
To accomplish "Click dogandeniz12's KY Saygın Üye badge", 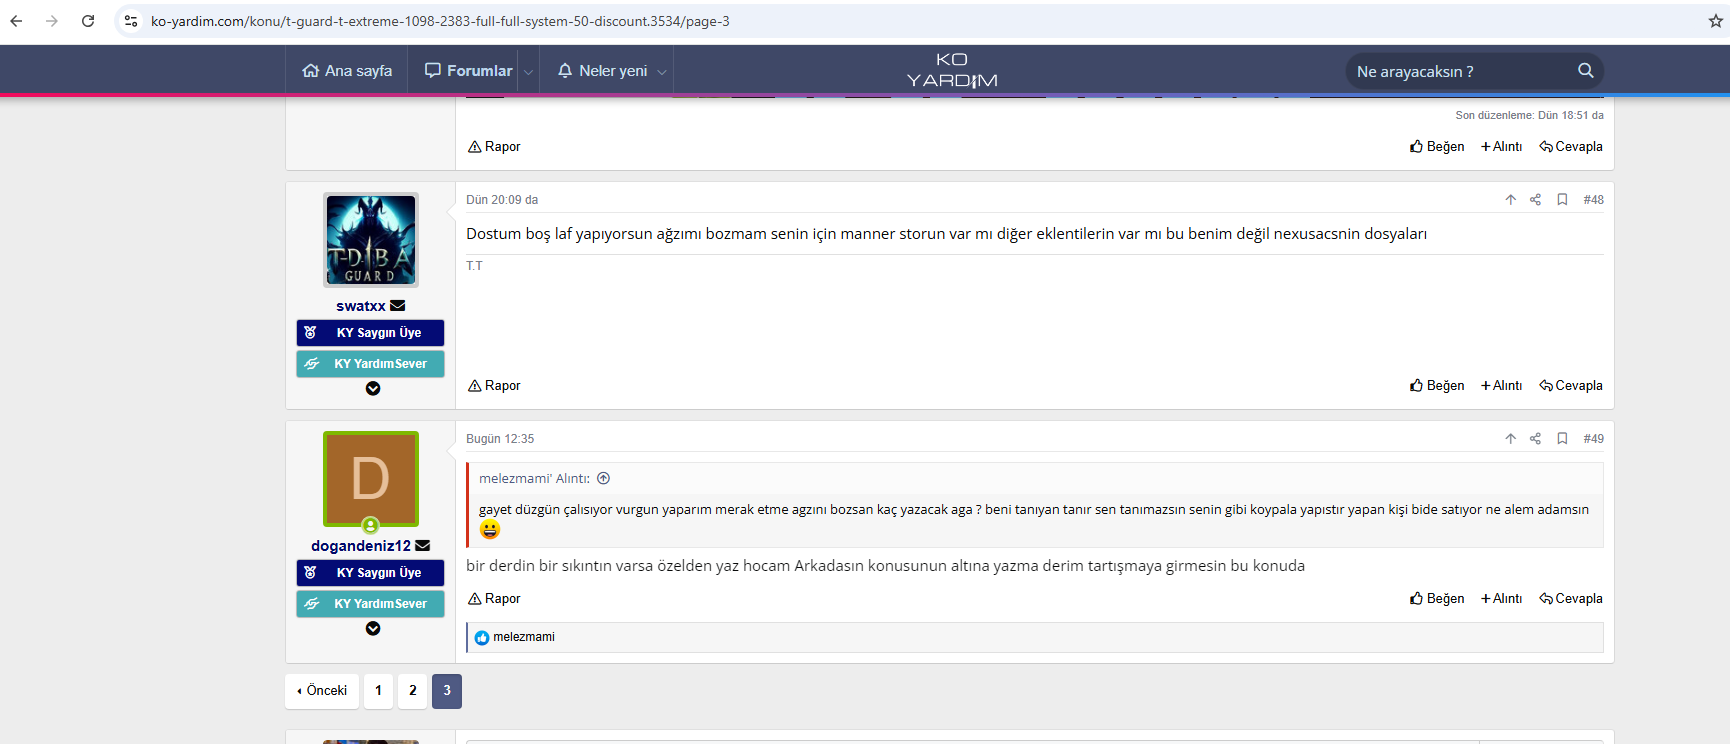I will (370, 573).
